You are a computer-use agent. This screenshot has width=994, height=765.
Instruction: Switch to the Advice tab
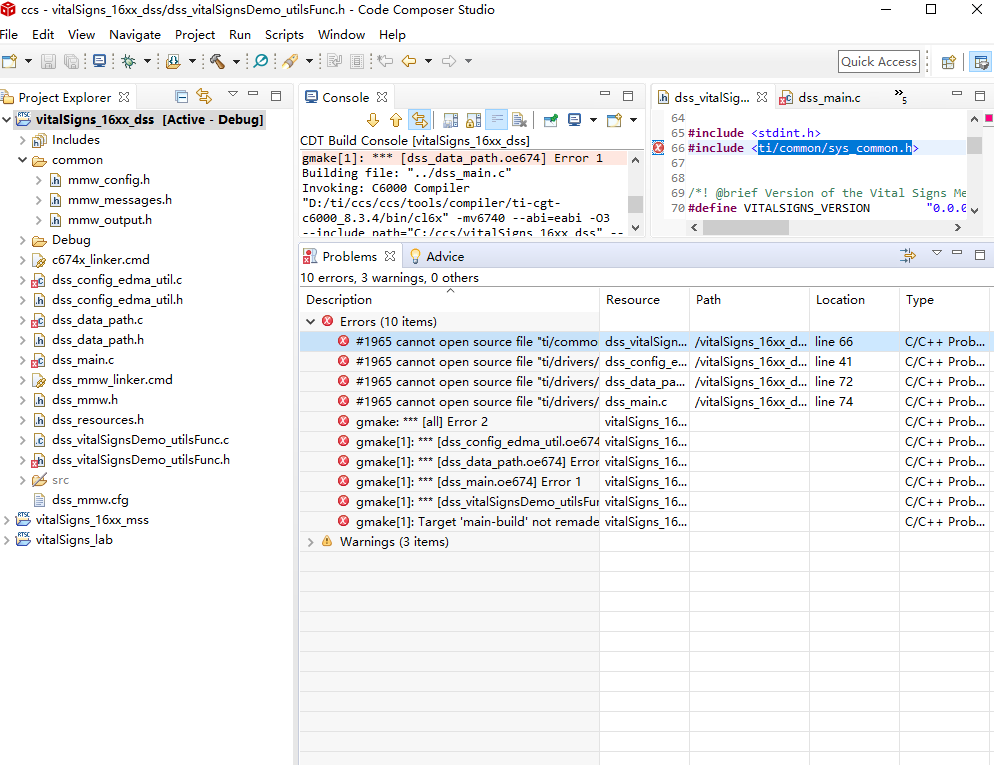click(x=444, y=257)
